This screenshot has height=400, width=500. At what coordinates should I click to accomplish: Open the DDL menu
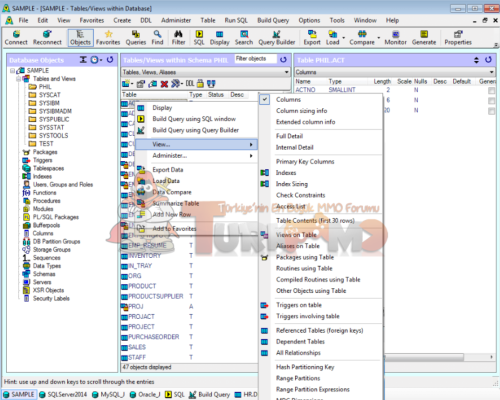(146, 20)
